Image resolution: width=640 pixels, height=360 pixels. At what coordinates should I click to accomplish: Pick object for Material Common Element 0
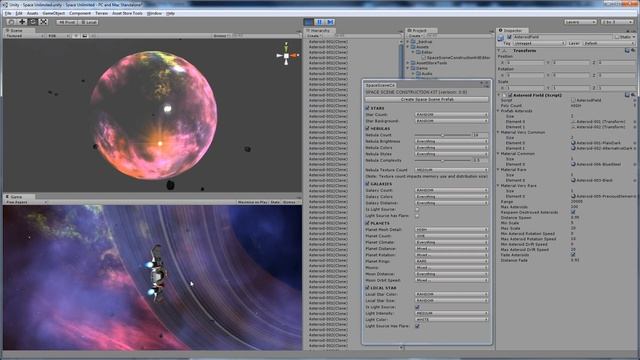634,164
